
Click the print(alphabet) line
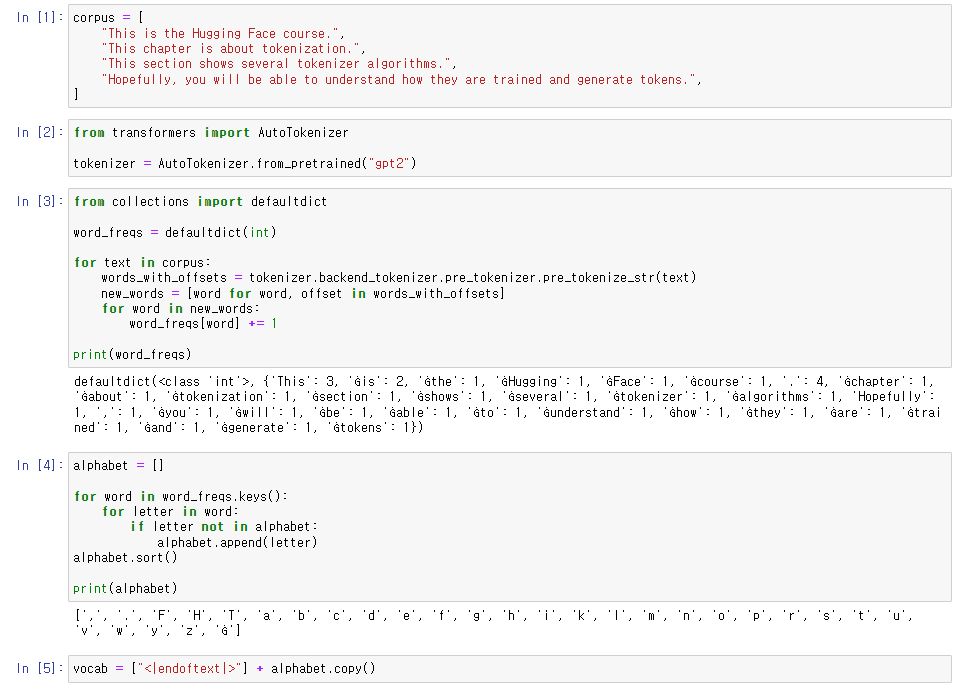[x=125, y=588]
